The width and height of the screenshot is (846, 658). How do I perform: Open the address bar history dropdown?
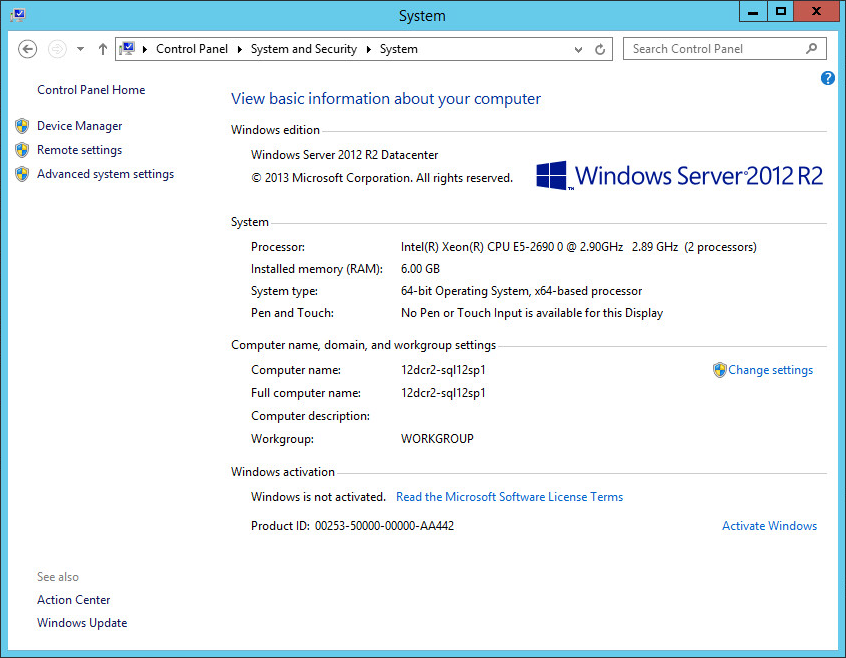578,50
